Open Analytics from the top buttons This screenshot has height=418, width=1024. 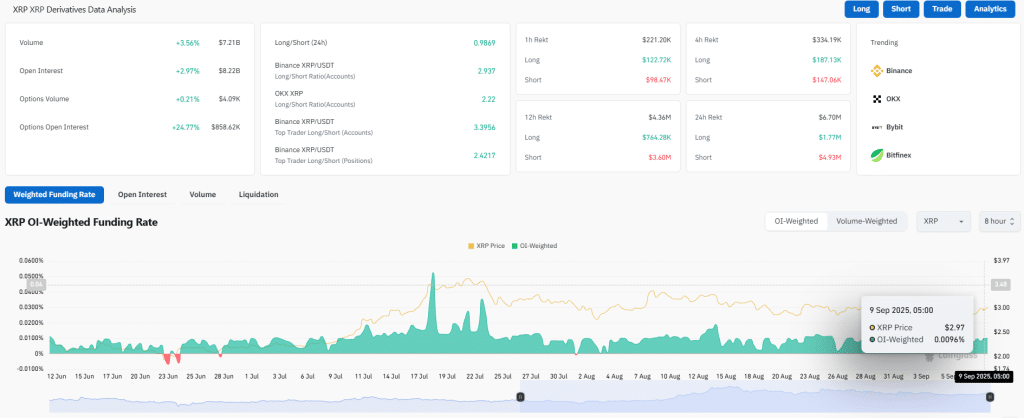tap(992, 9)
